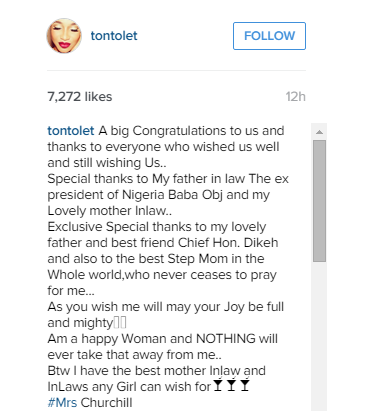391x411 pixels.
Task: Click the FOLLOW button
Action: 269,36
